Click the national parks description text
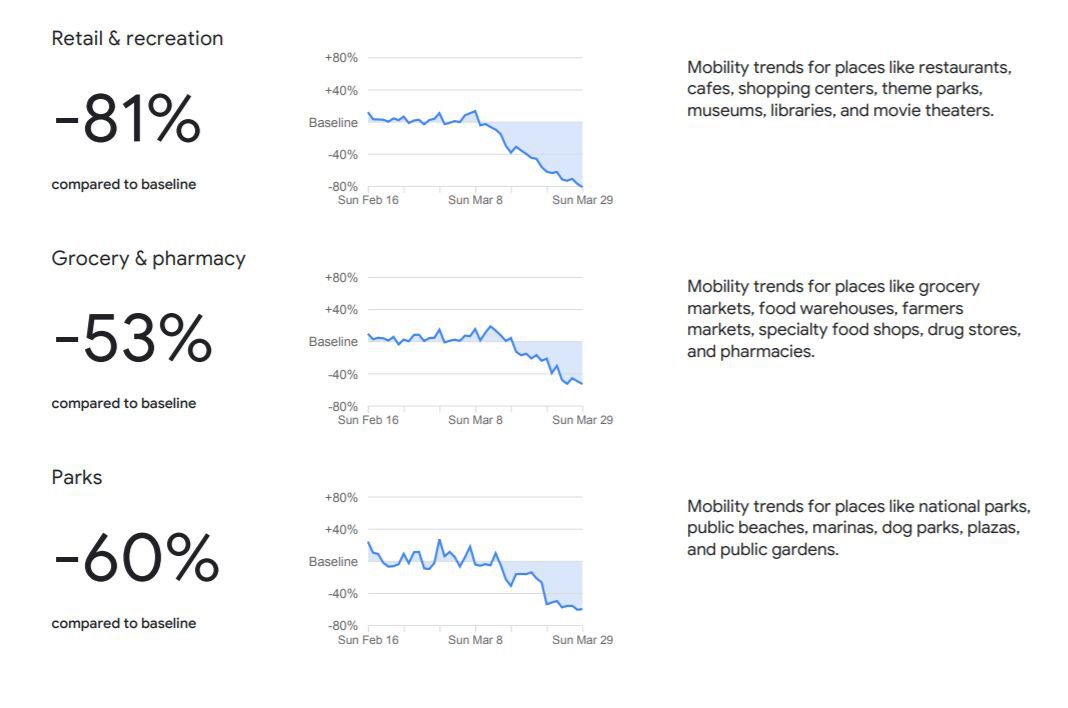This screenshot has height=708, width=1068. 858,528
